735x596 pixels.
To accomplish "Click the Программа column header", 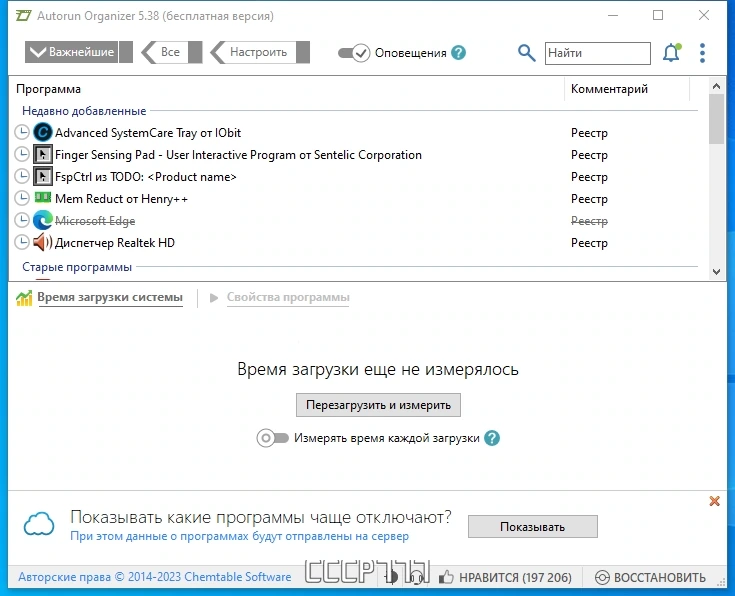I will (48, 89).
